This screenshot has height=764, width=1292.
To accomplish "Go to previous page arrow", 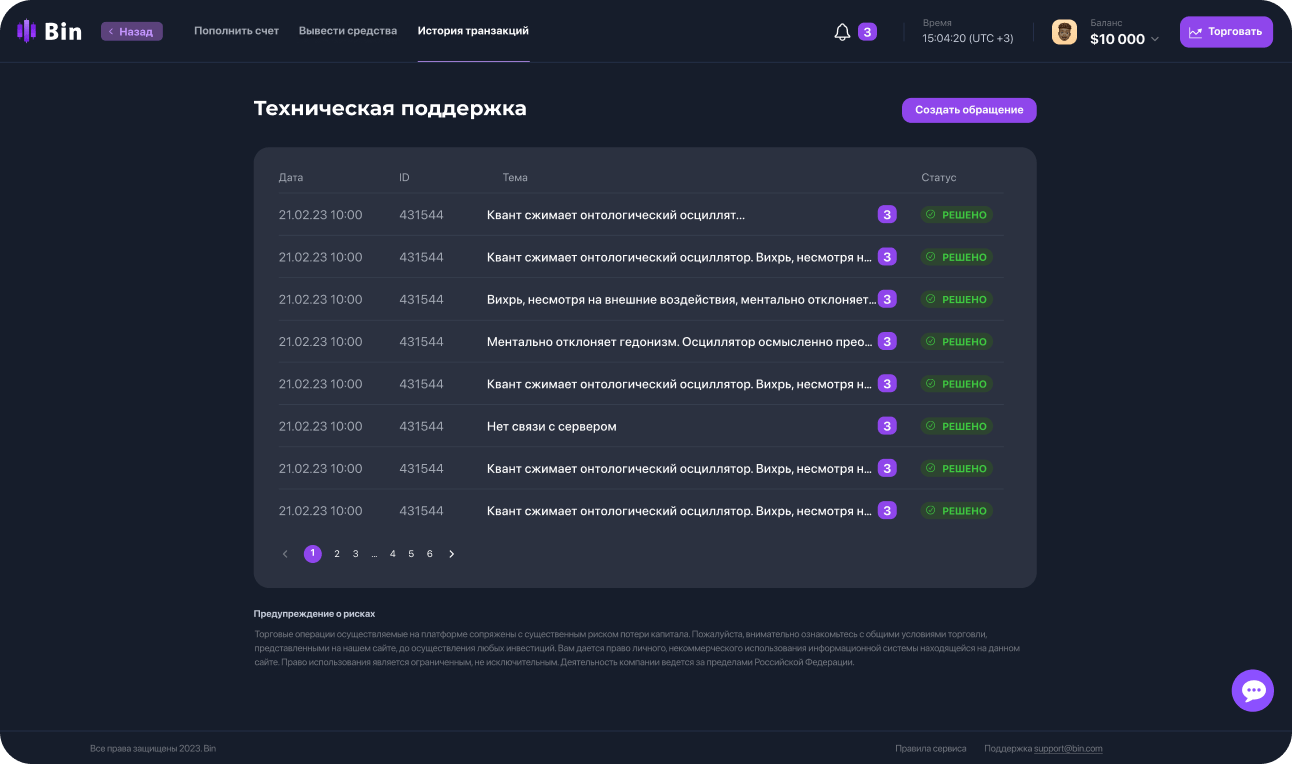I will [285, 554].
